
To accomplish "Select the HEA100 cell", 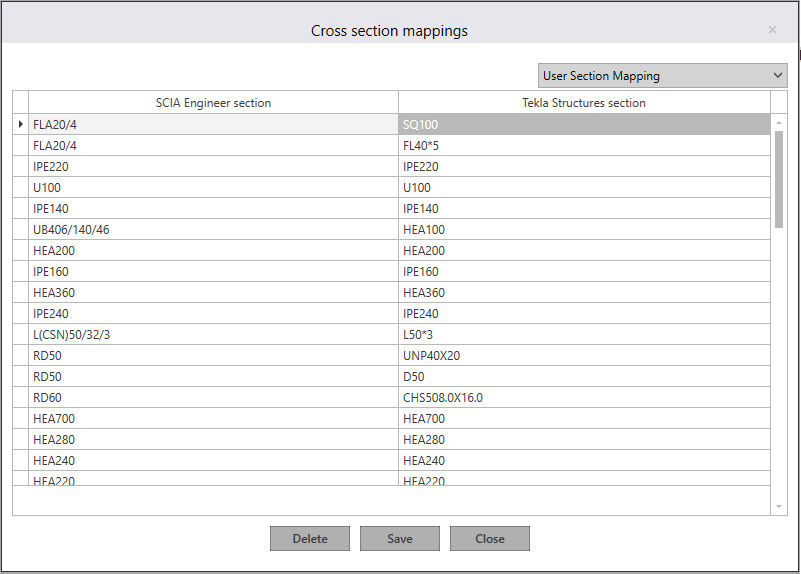I will tap(584, 229).
